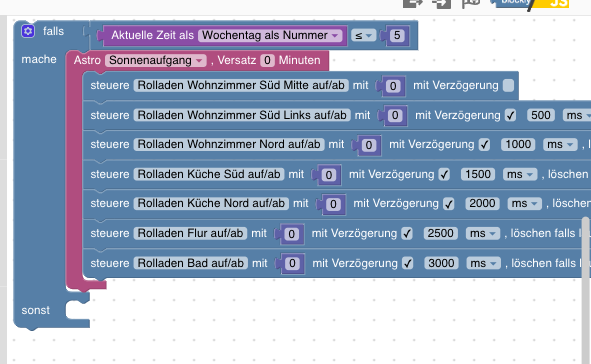Image resolution: width=591 pixels, height=364 pixels.
Task: Open ms unit dropdown on Rolladen Bad row
Action: tap(484, 263)
